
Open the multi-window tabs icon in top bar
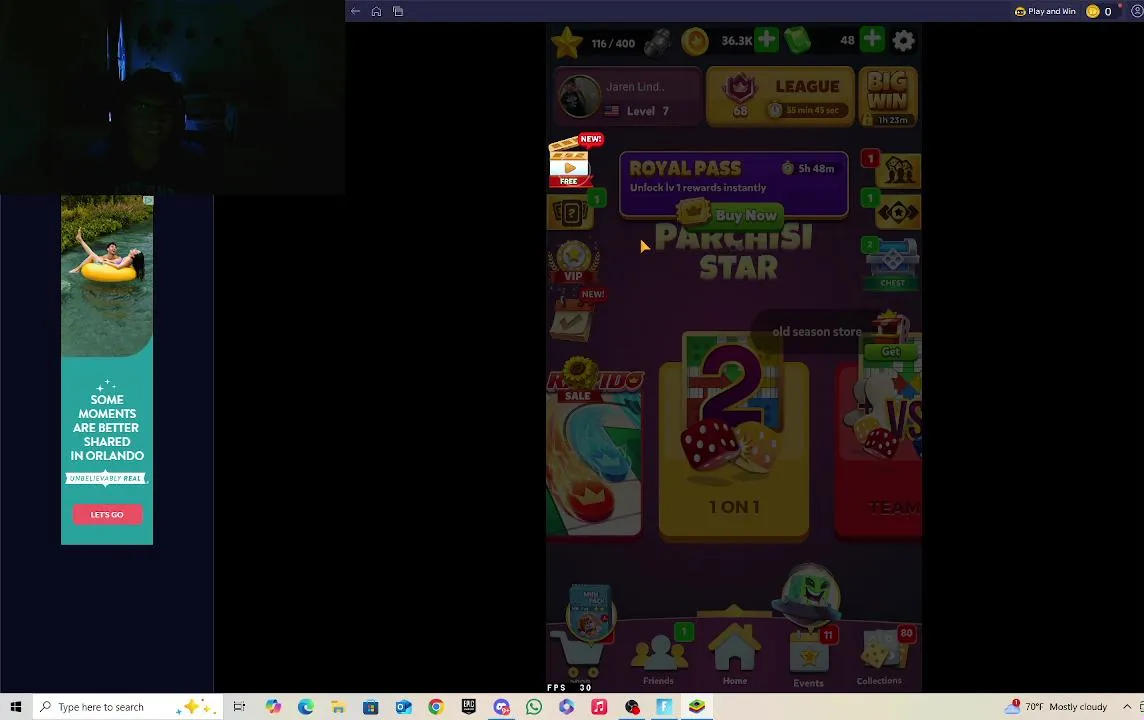click(398, 11)
